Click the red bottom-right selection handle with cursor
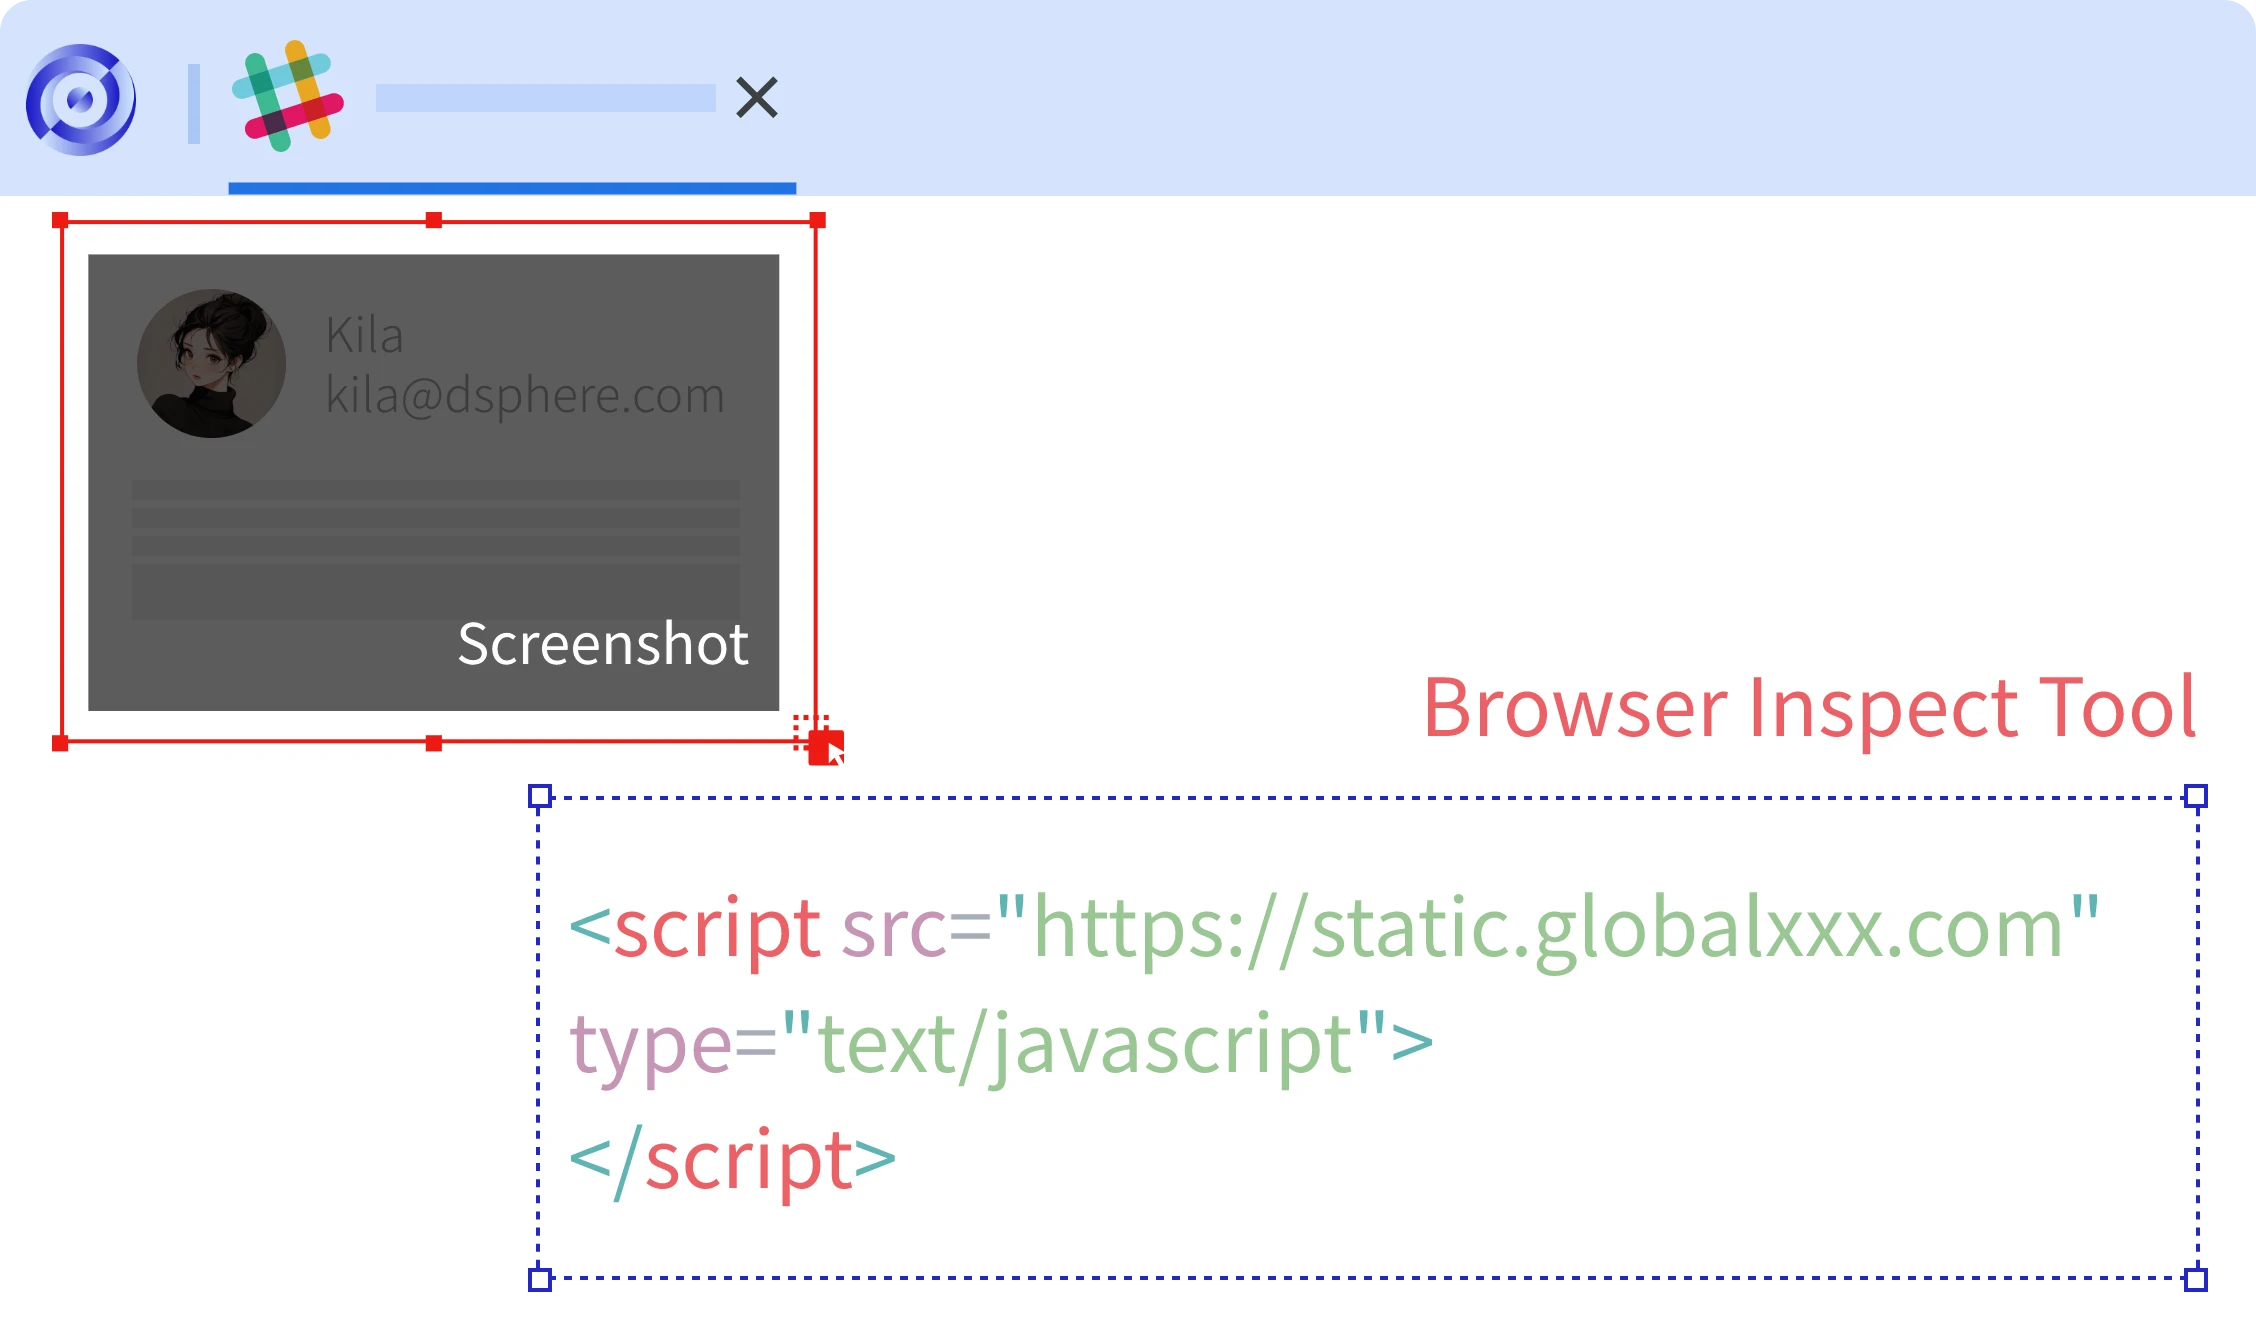Image resolution: width=2256 pixels, height=1324 pixels. [x=825, y=747]
